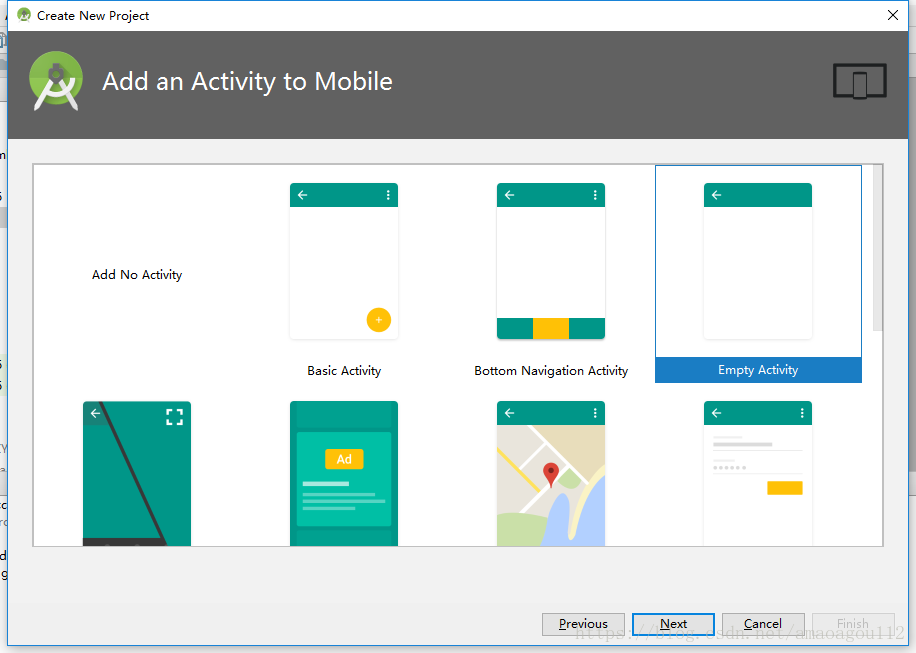Click overflow dots in Login activity preview

[802, 413]
